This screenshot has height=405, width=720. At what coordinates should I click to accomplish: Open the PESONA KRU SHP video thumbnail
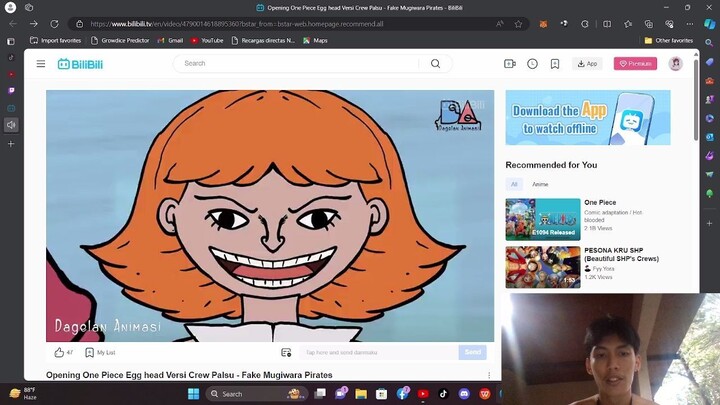543,267
